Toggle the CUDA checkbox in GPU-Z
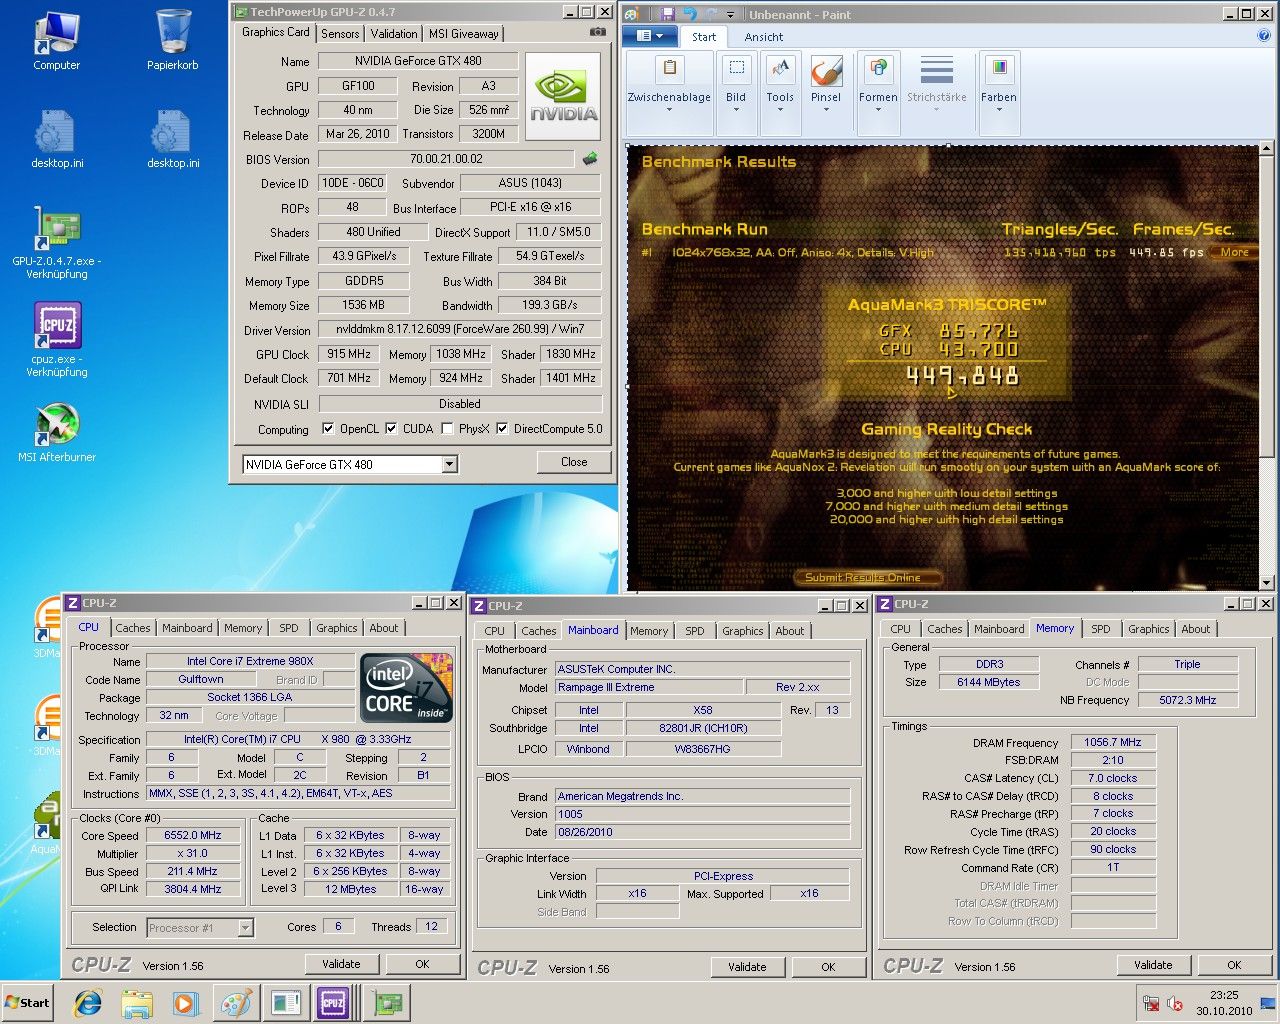This screenshot has width=1280, height=1024. tap(391, 428)
